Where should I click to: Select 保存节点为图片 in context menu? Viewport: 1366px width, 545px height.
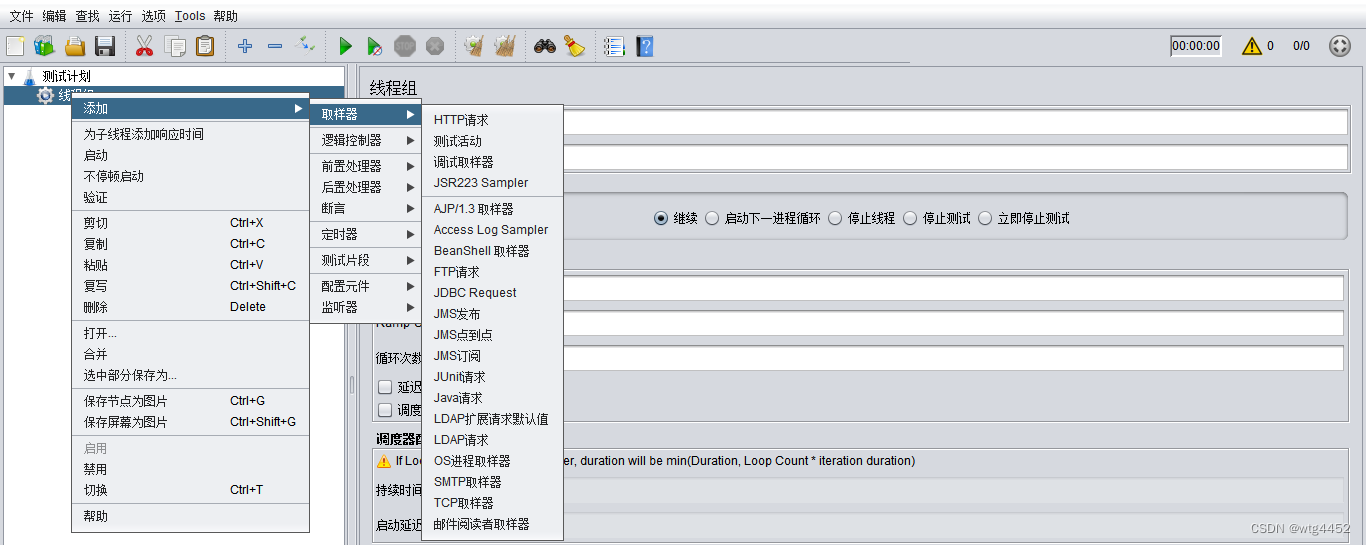pos(190,401)
